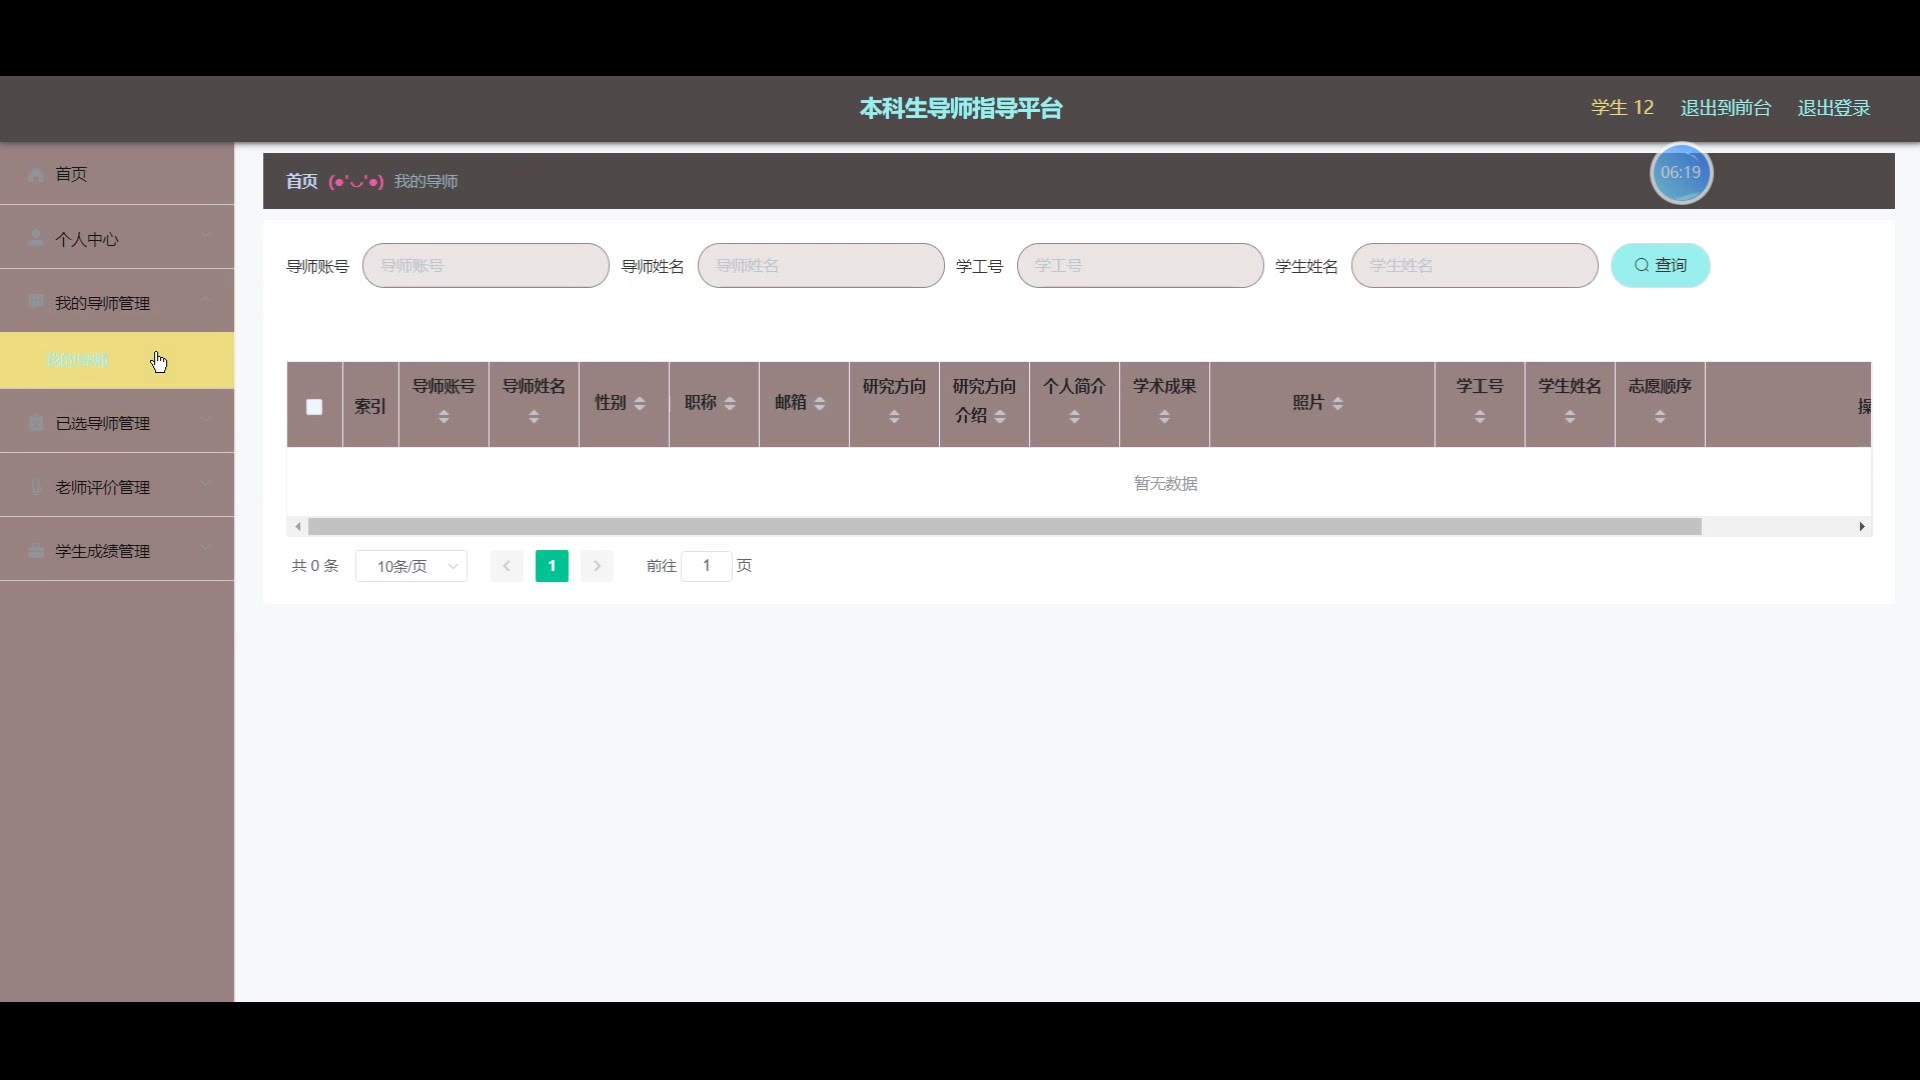Click the 查询 search button
1920x1080 pixels.
tap(1660, 265)
